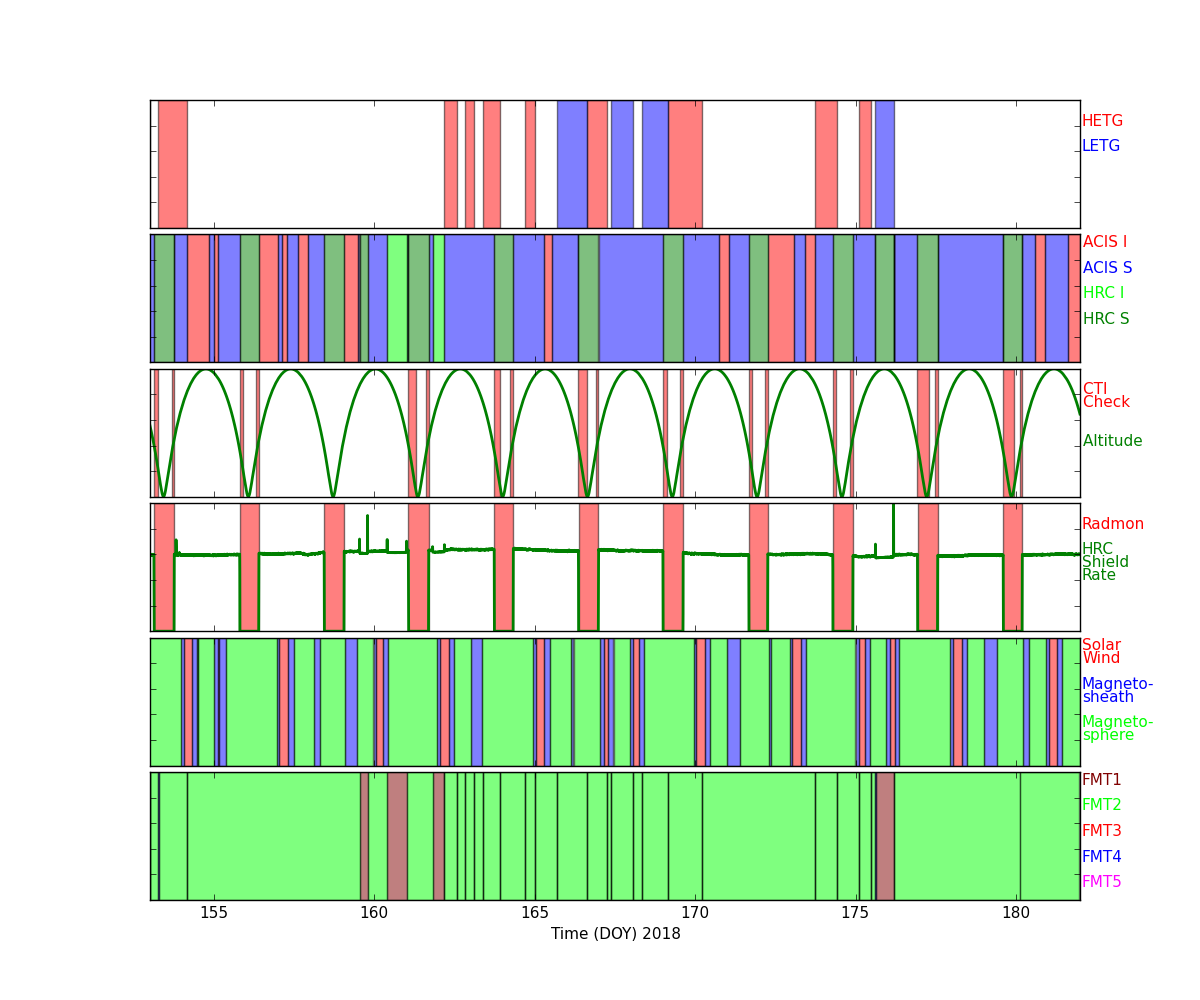Click the Magneto-sphere legend label
1200x1000 pixels.
[1117, 729]
